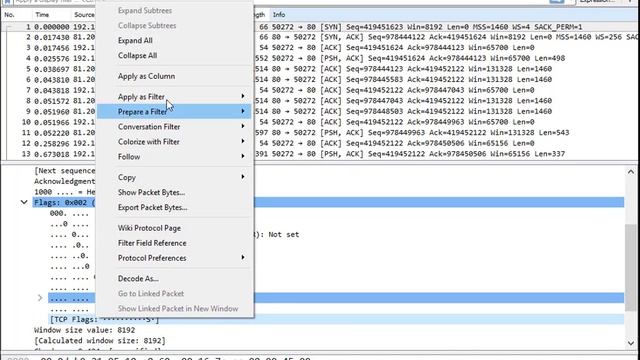Select the 1000 .... = He detail row

[x=64, y=192]
